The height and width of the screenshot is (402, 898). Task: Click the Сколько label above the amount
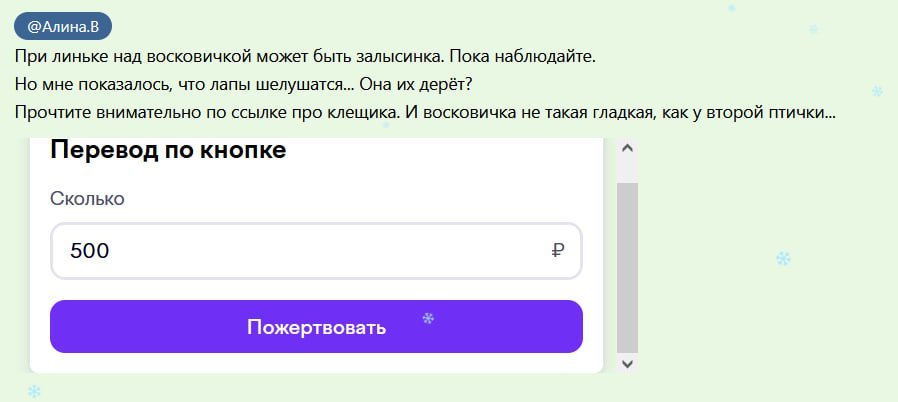click(x=87, y=198)
